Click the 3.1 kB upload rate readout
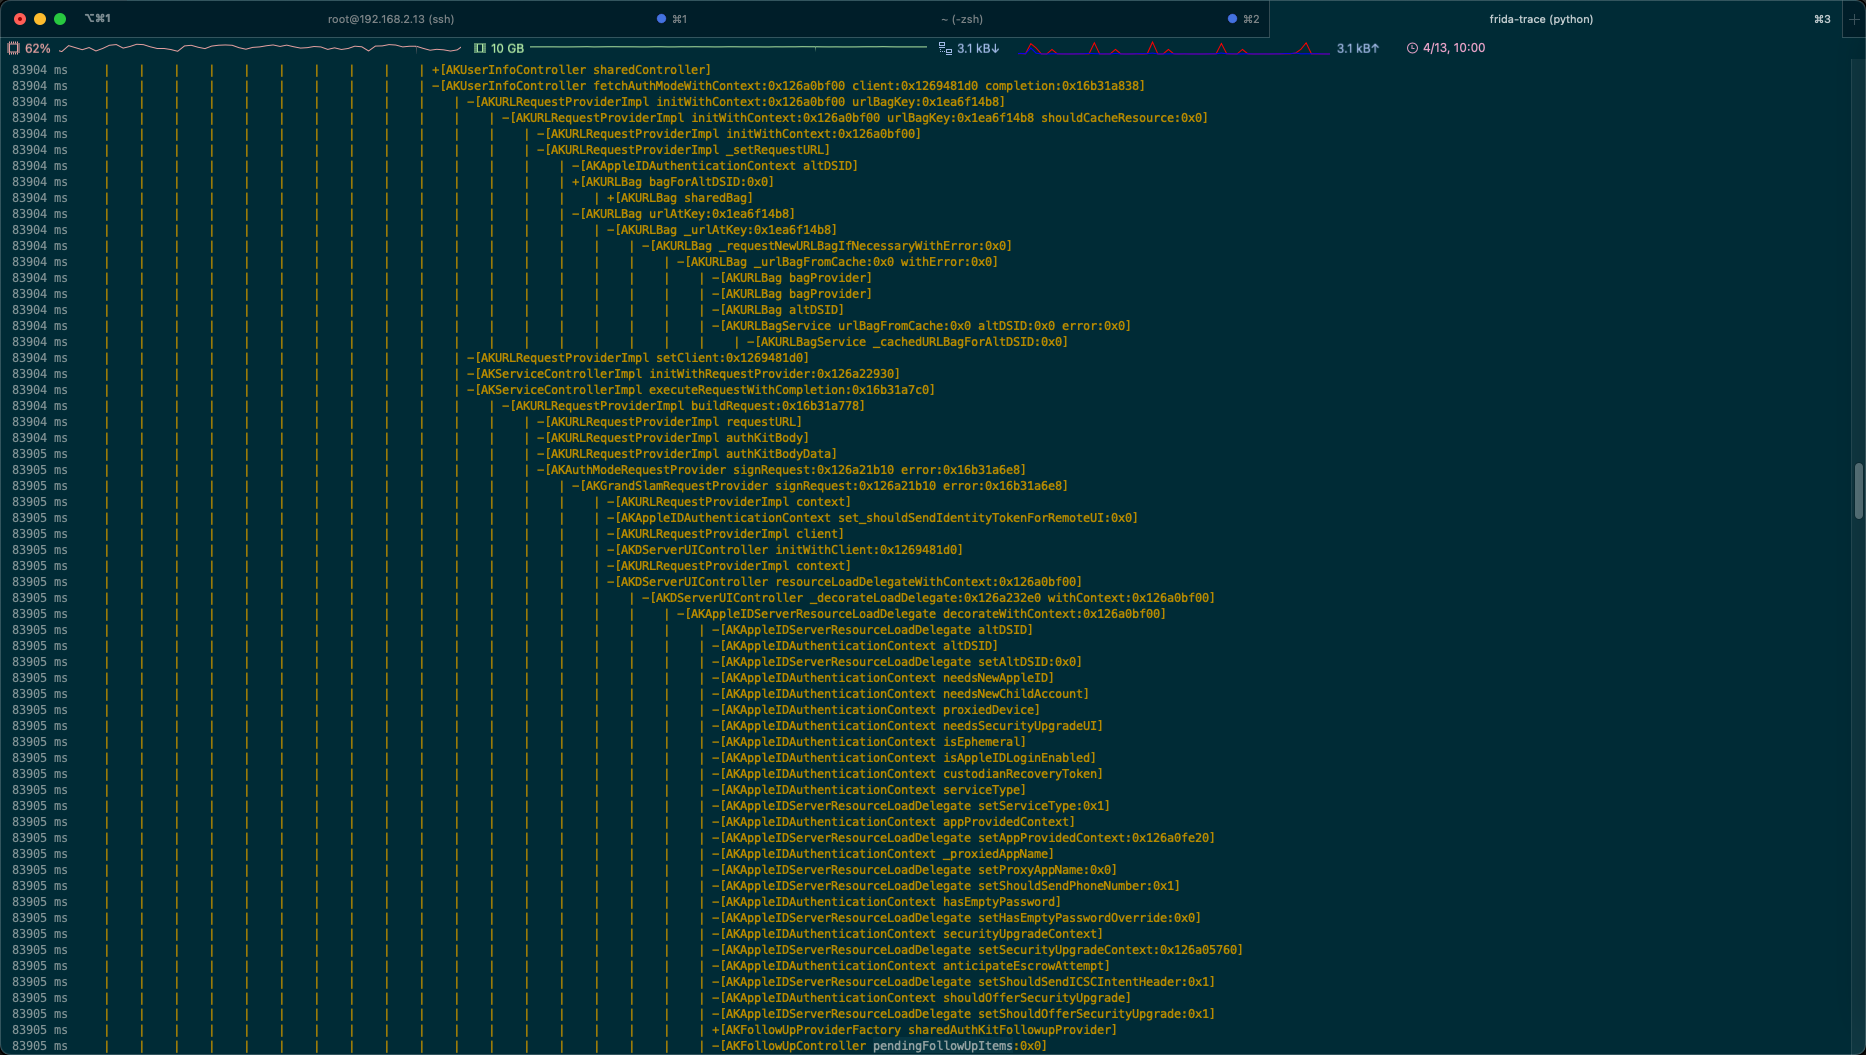This screenshot has height=1055, width=1866. point(1357,48)
